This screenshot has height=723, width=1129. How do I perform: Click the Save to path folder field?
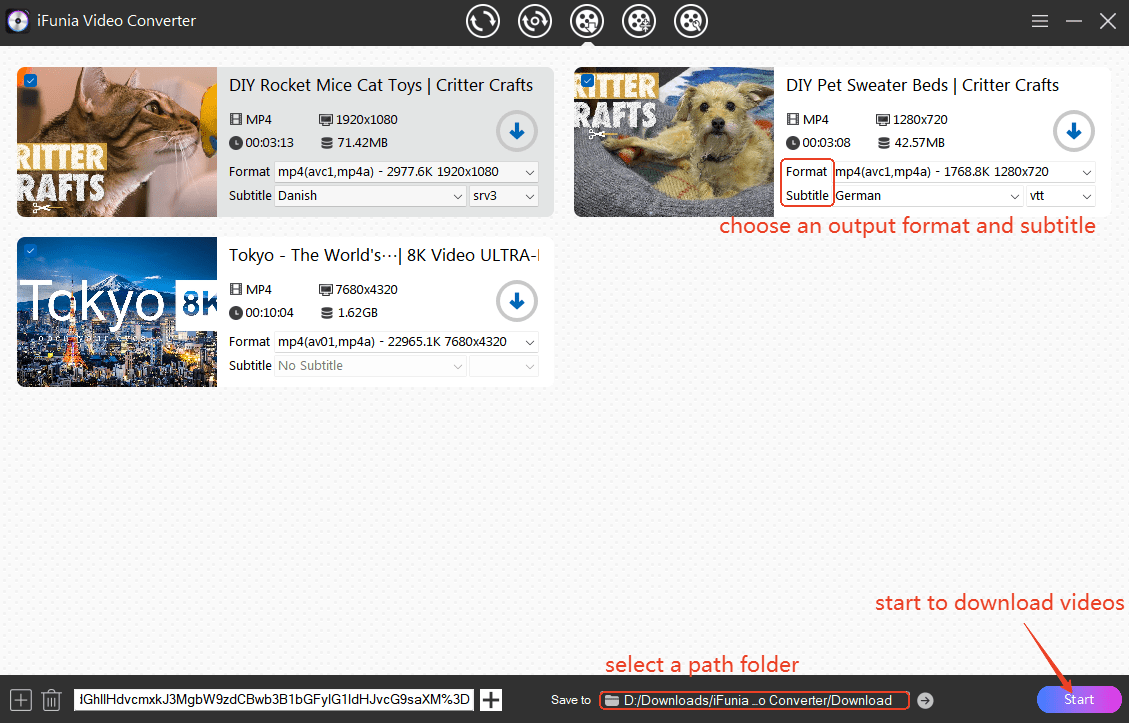pos(755,700)
